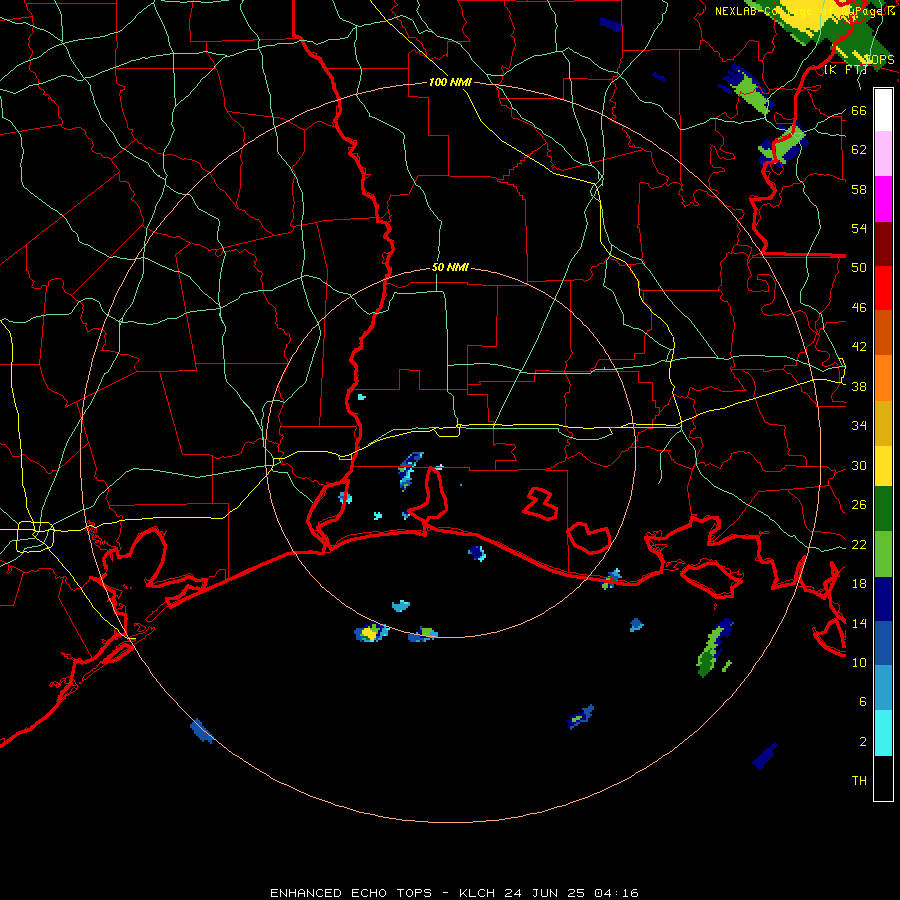The image size is (900, 900).
Task: Click the "34" scale value label
Action: 859,426
